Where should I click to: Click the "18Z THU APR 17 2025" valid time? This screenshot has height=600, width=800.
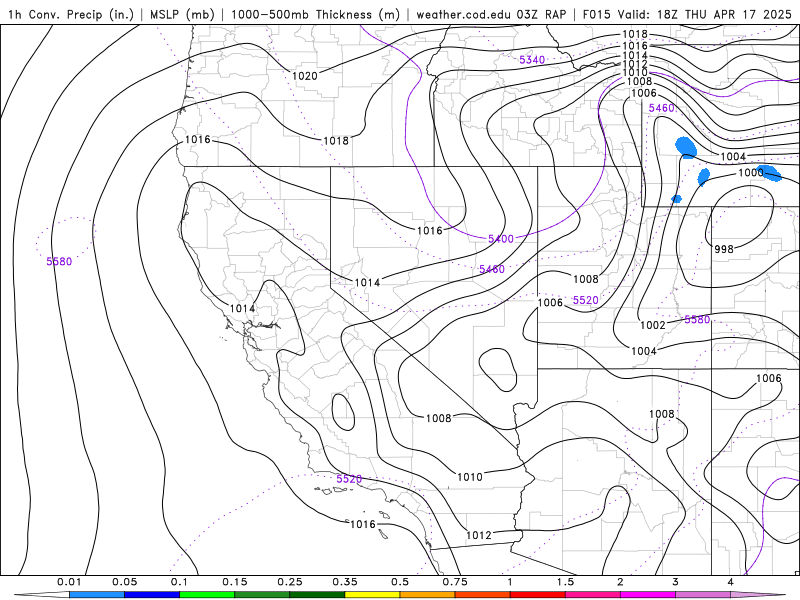[x=724, y=14]
